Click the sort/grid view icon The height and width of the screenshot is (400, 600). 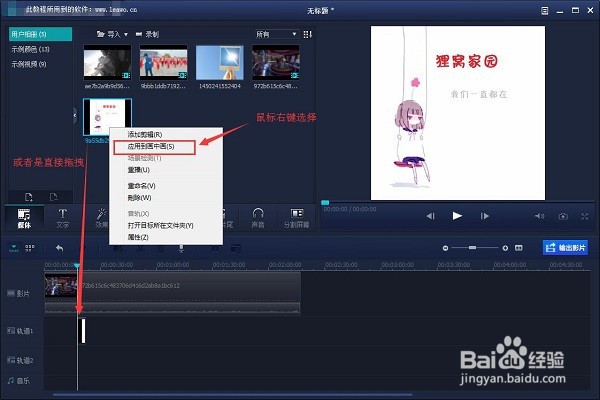(x=307, y=34)
